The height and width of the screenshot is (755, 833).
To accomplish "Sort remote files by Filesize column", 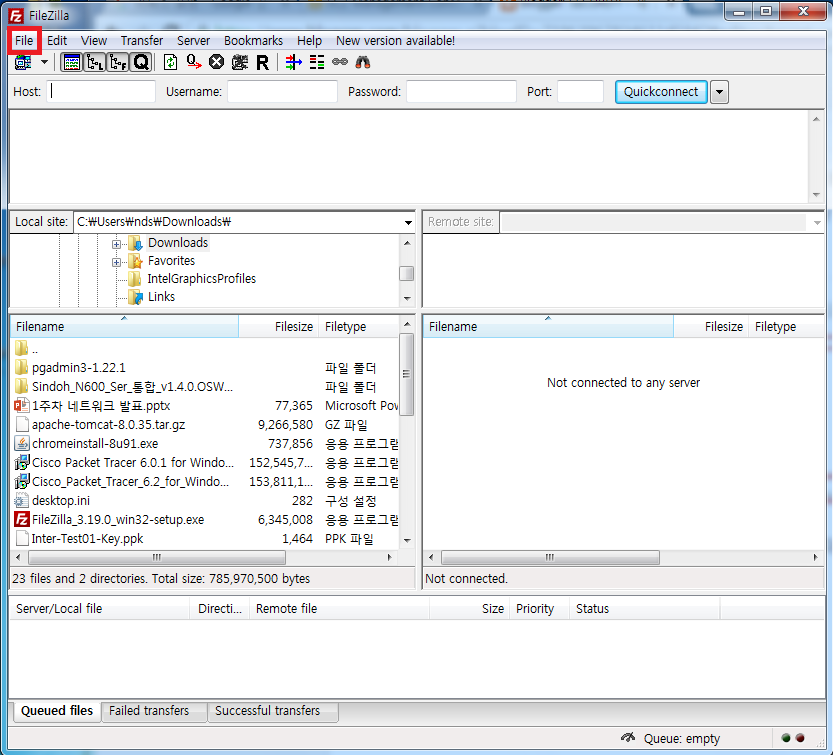I will coord(711,326).
